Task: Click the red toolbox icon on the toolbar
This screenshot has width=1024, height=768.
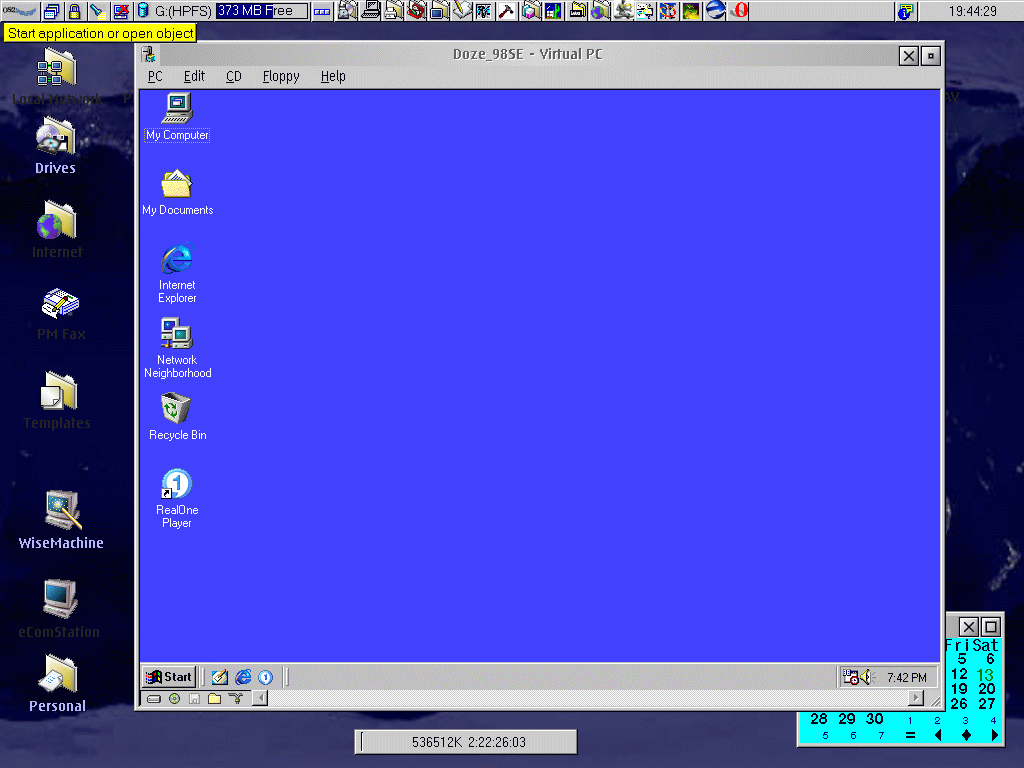Action: click(416, 10)
